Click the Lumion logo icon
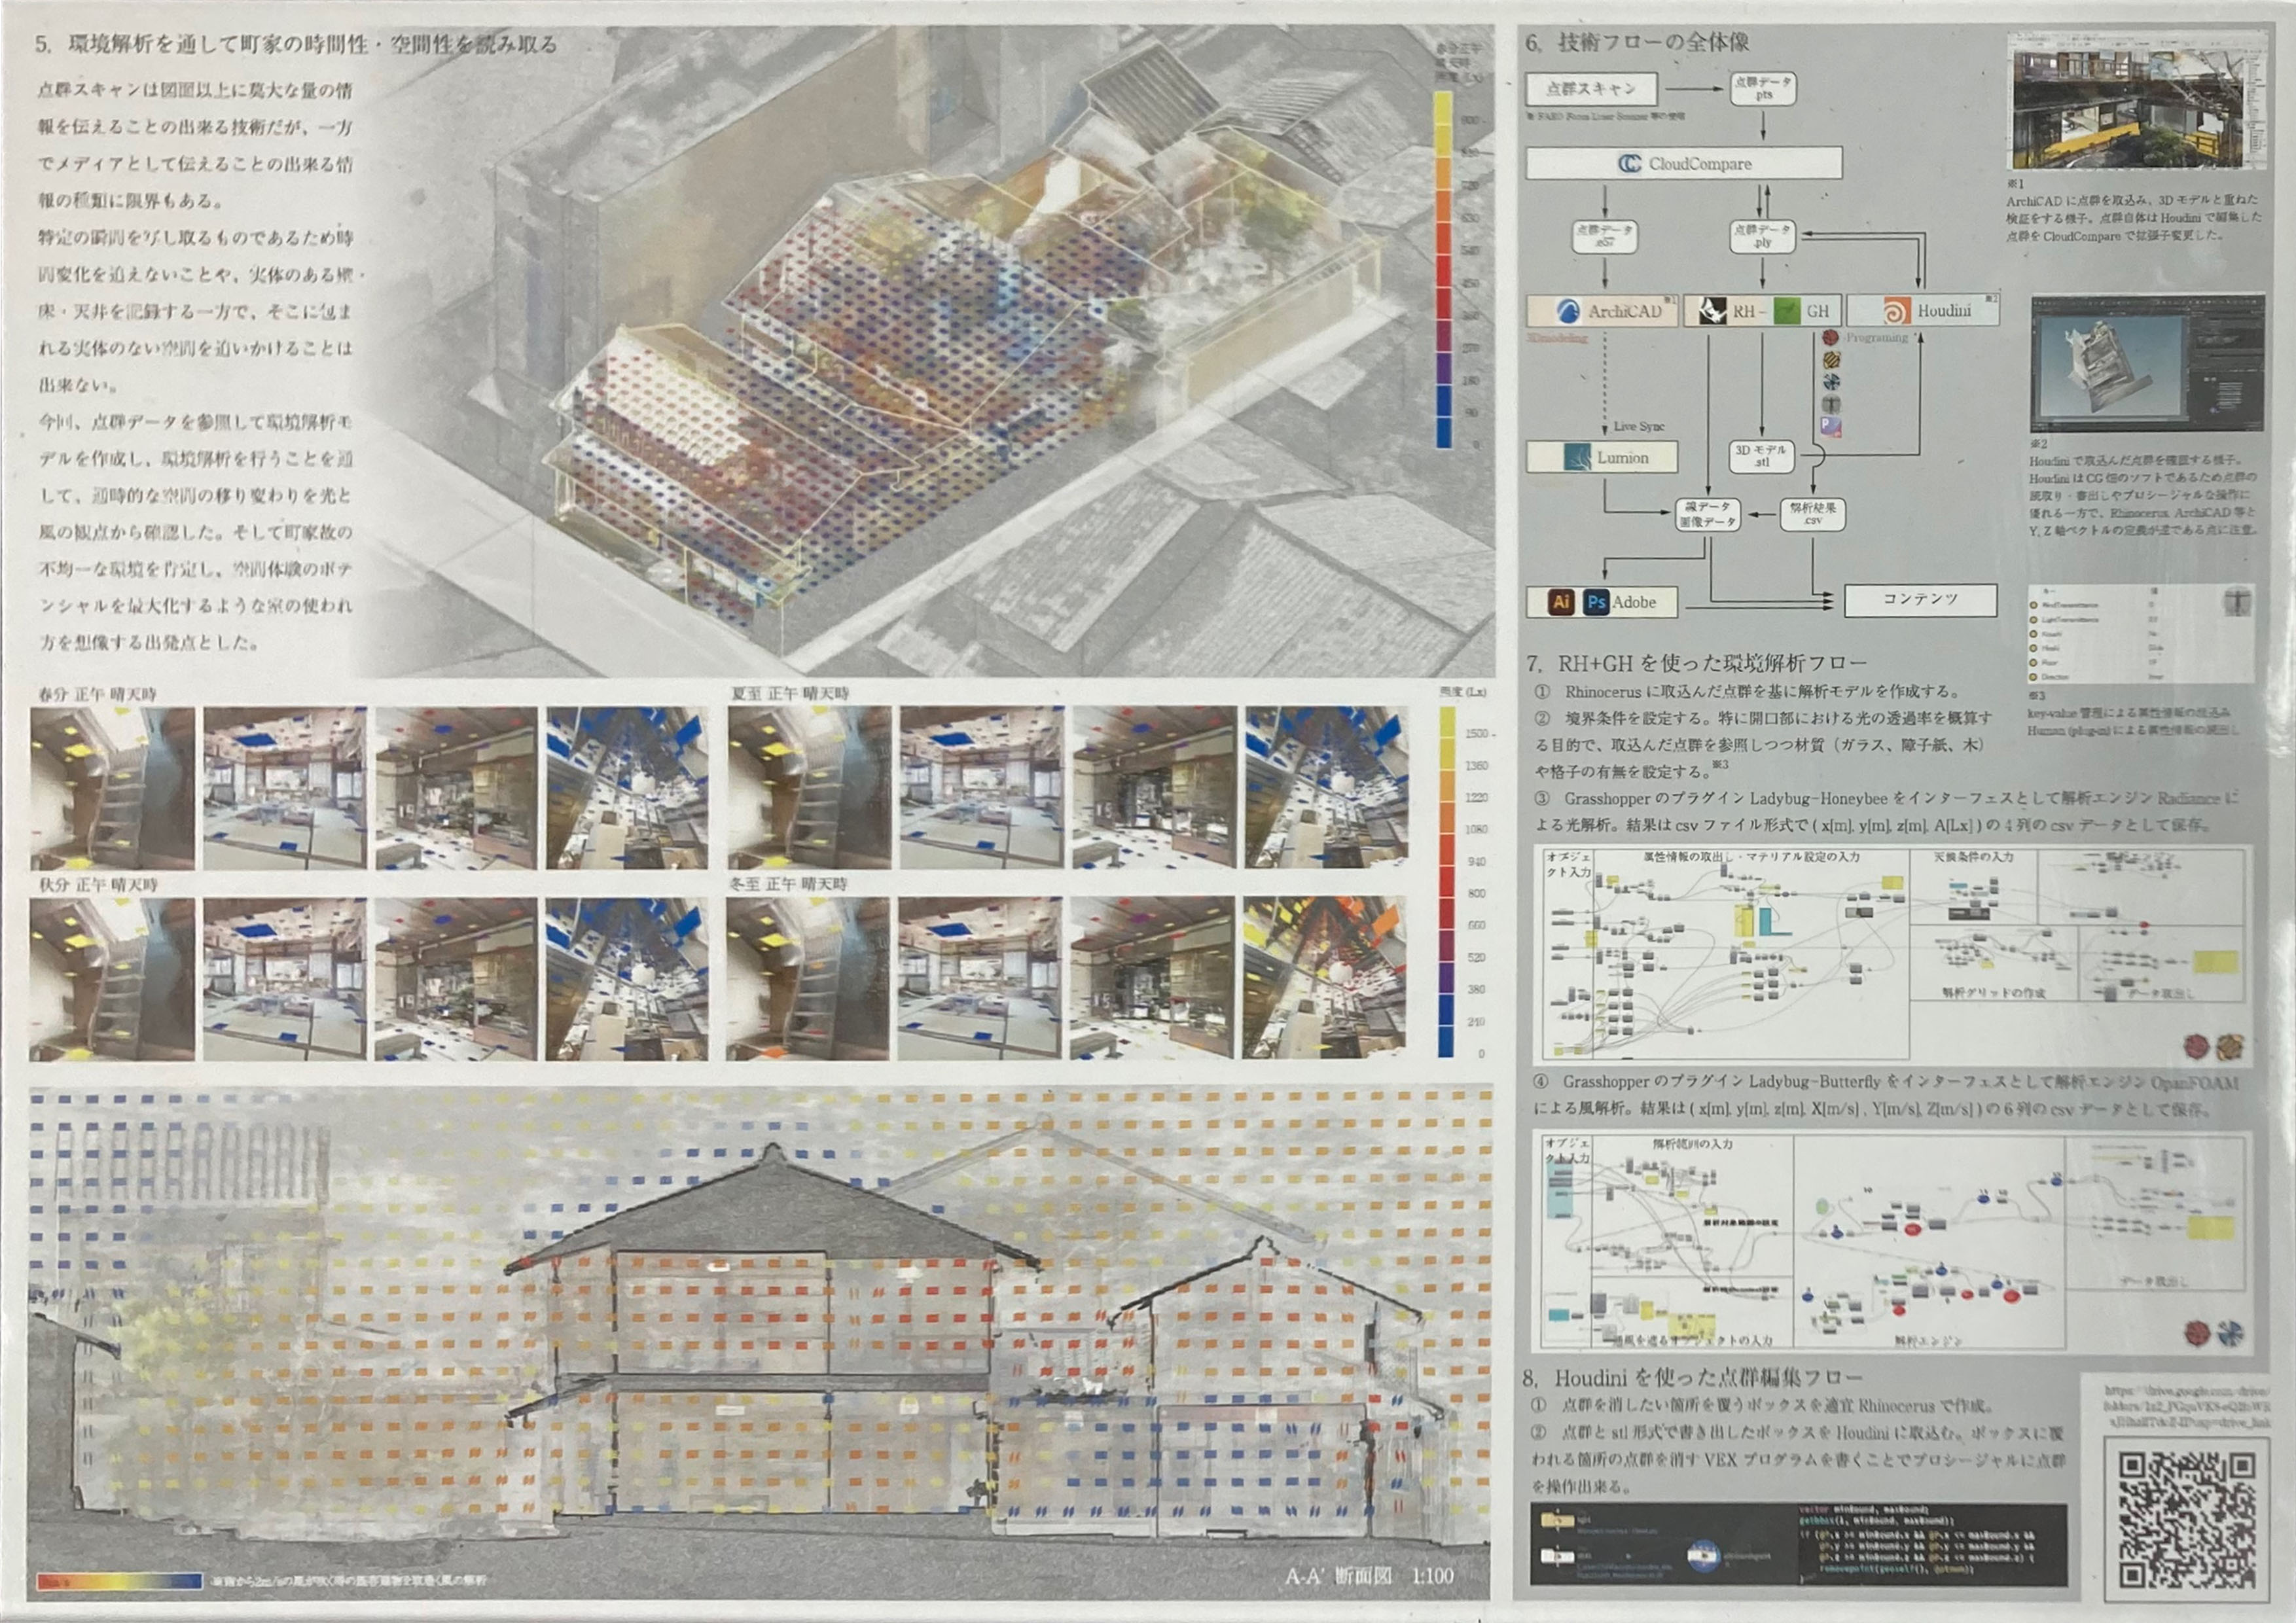 [x=1577, y=457]
